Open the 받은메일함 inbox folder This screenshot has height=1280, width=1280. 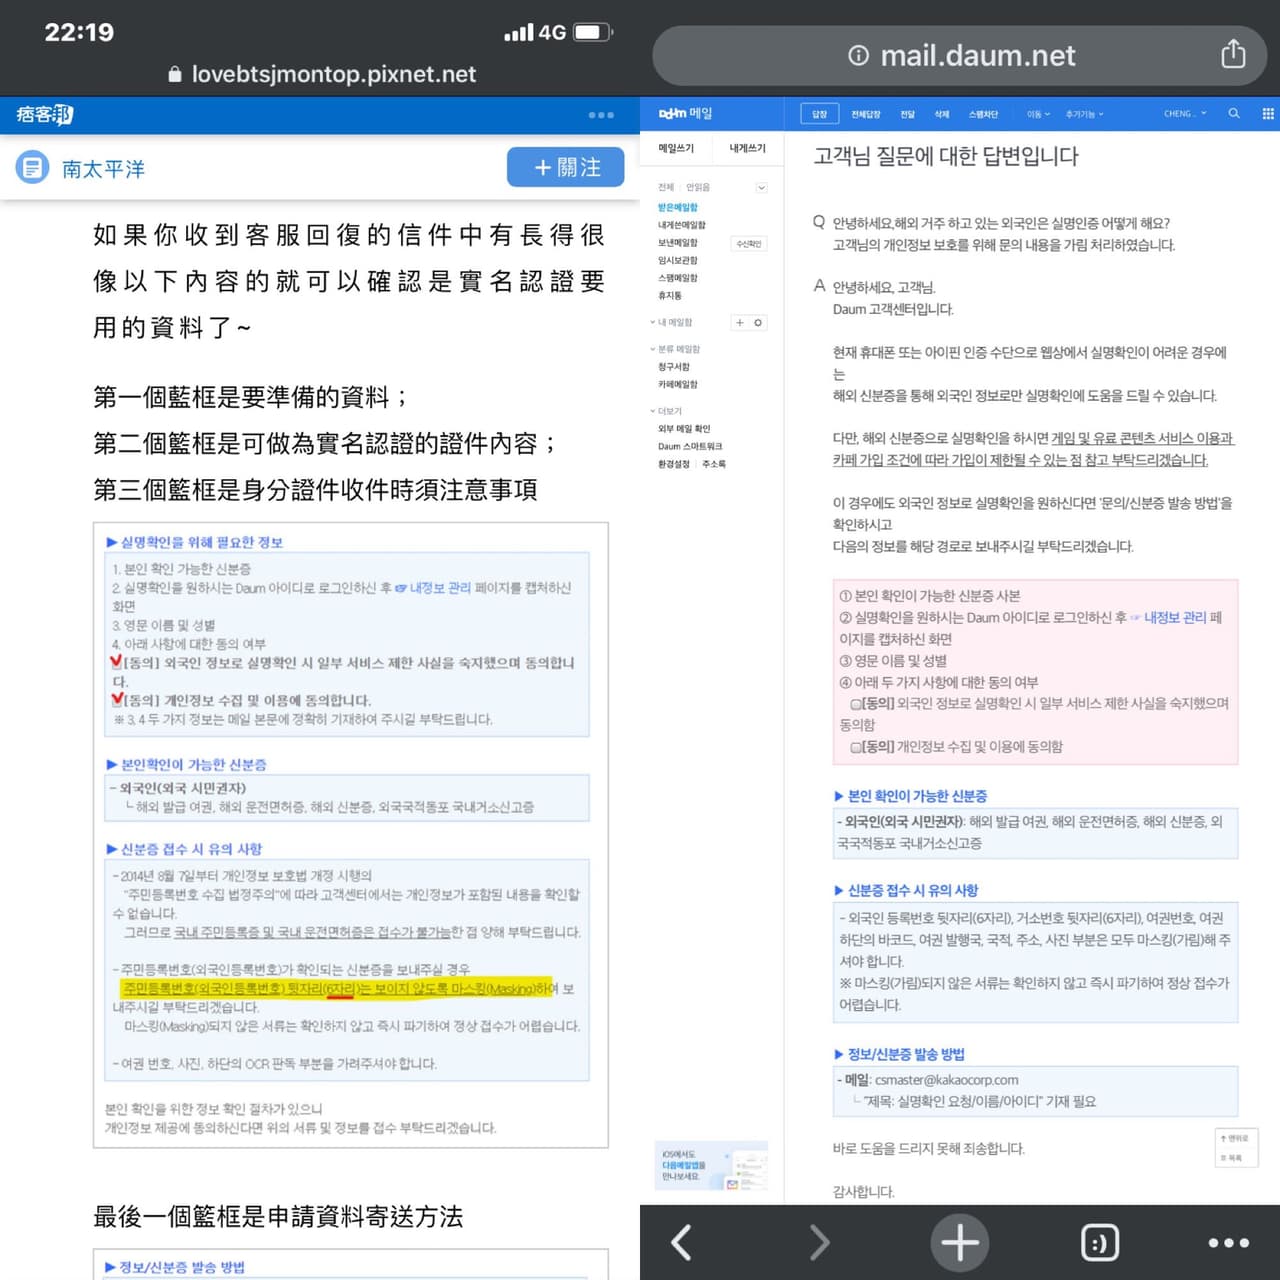point(678,207)
